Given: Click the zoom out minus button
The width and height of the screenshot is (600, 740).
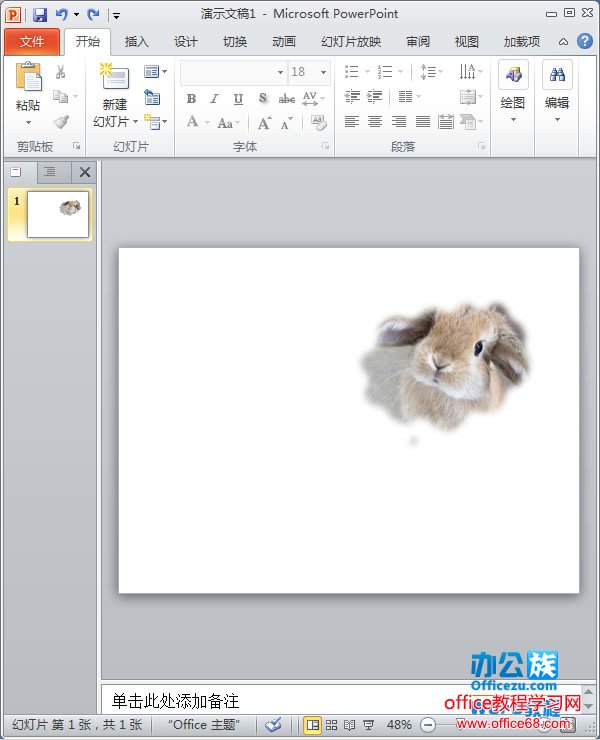Looking at the screenshot, I should (428, 725).
